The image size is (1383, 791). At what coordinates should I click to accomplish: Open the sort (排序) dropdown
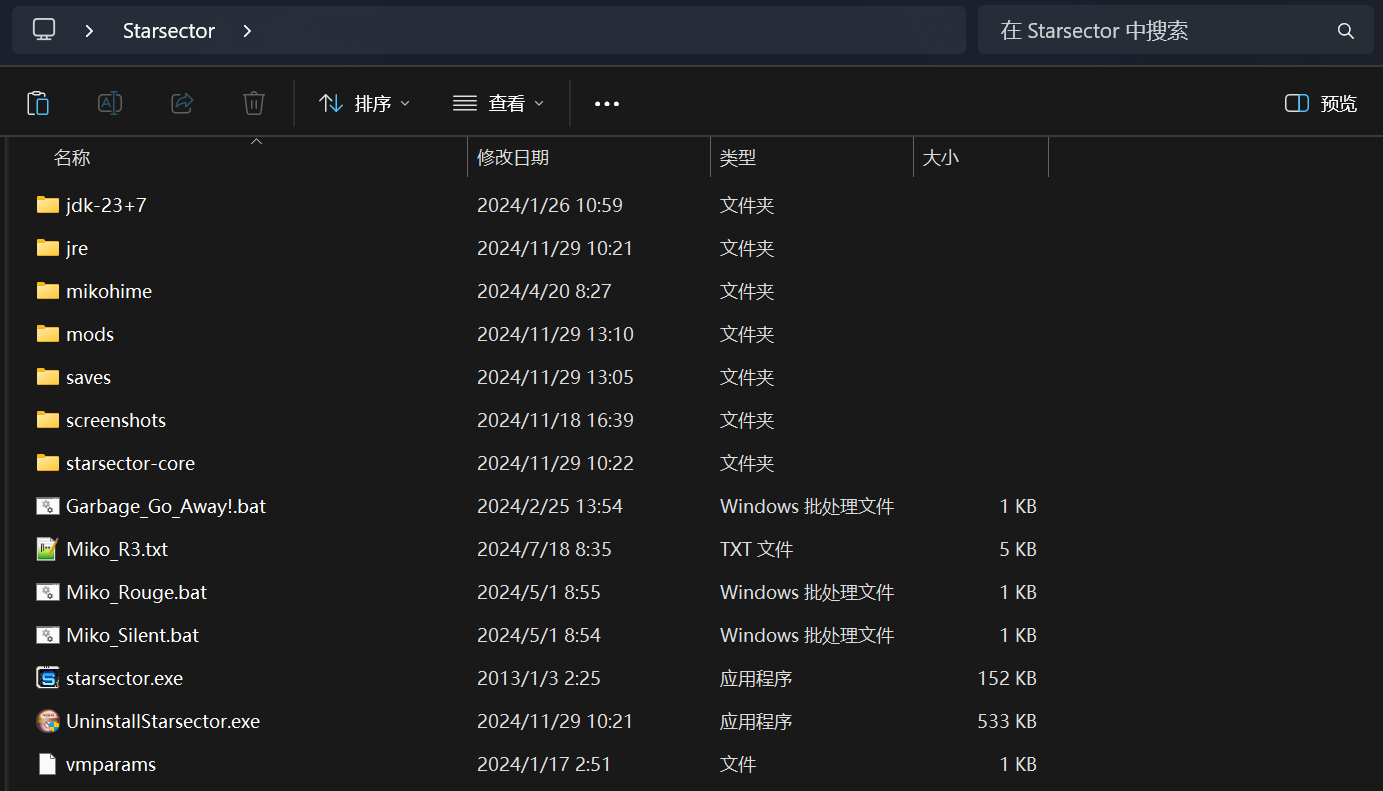pyautogui.click(x=364, y=103)
